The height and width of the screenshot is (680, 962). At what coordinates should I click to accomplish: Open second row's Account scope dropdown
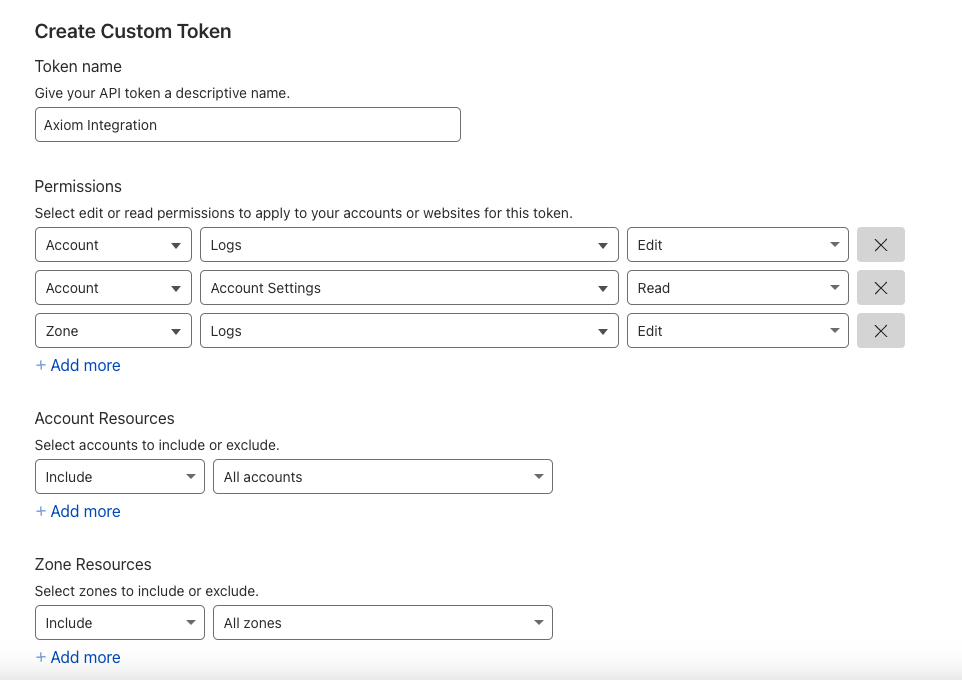[114, 288]
